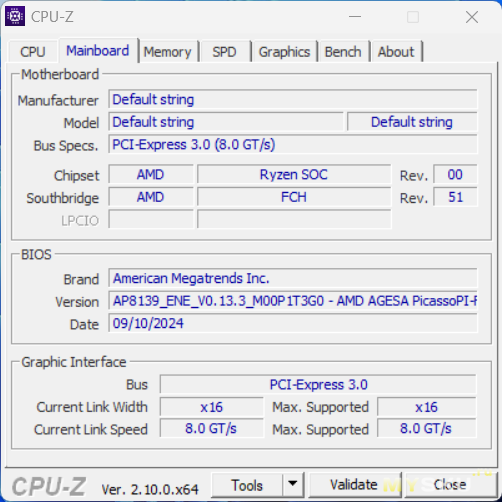Show the About tab
This screenshot has width=502, height=502.
[396, 52]
